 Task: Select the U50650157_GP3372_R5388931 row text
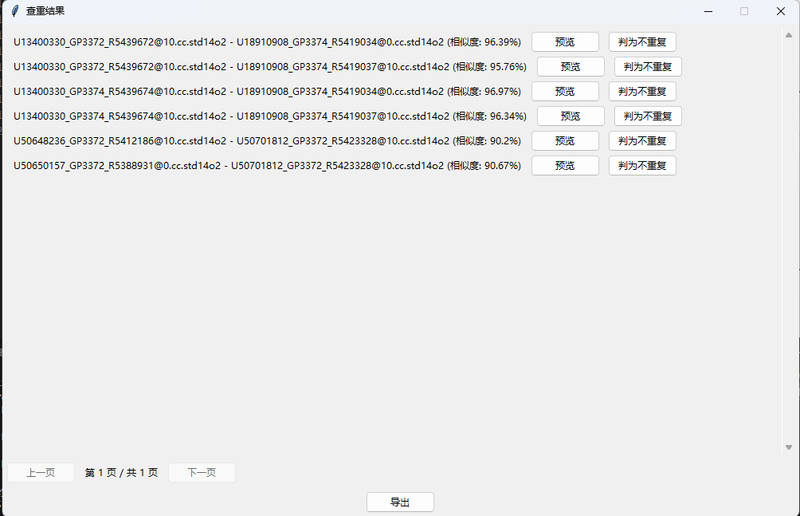pyautogui.click(x=267, y=166)
